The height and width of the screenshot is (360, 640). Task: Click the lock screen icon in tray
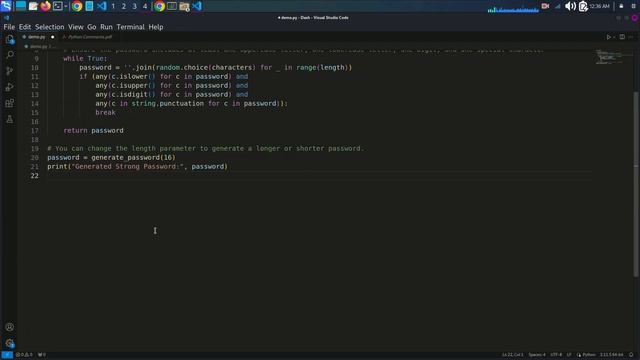pyautogui.click(x=621, y=6)
